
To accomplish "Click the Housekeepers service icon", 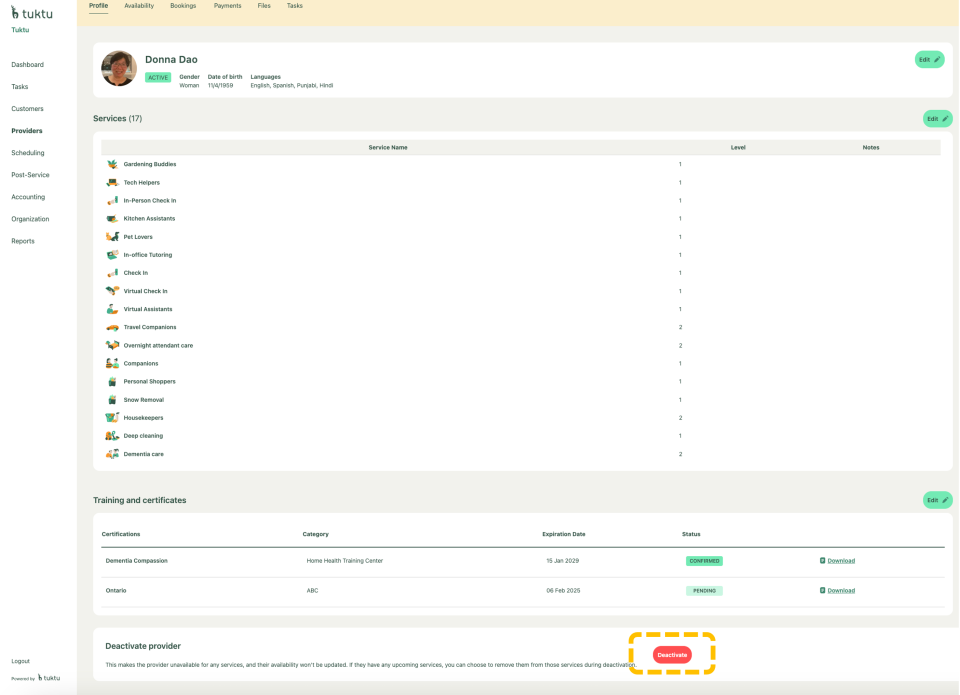I will coord(112,418).
